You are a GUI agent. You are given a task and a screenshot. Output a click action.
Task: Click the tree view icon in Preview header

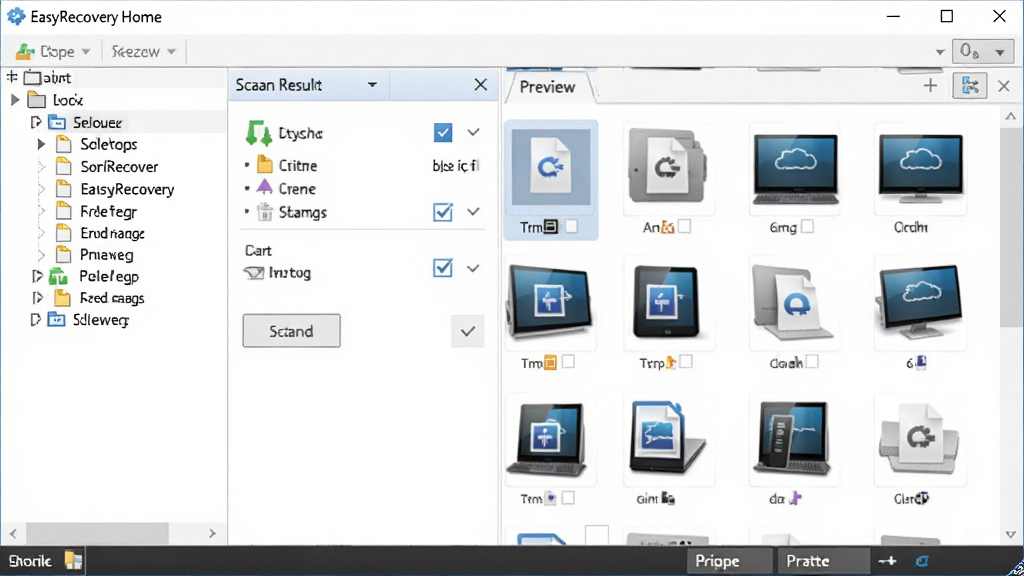pos(970,86)
